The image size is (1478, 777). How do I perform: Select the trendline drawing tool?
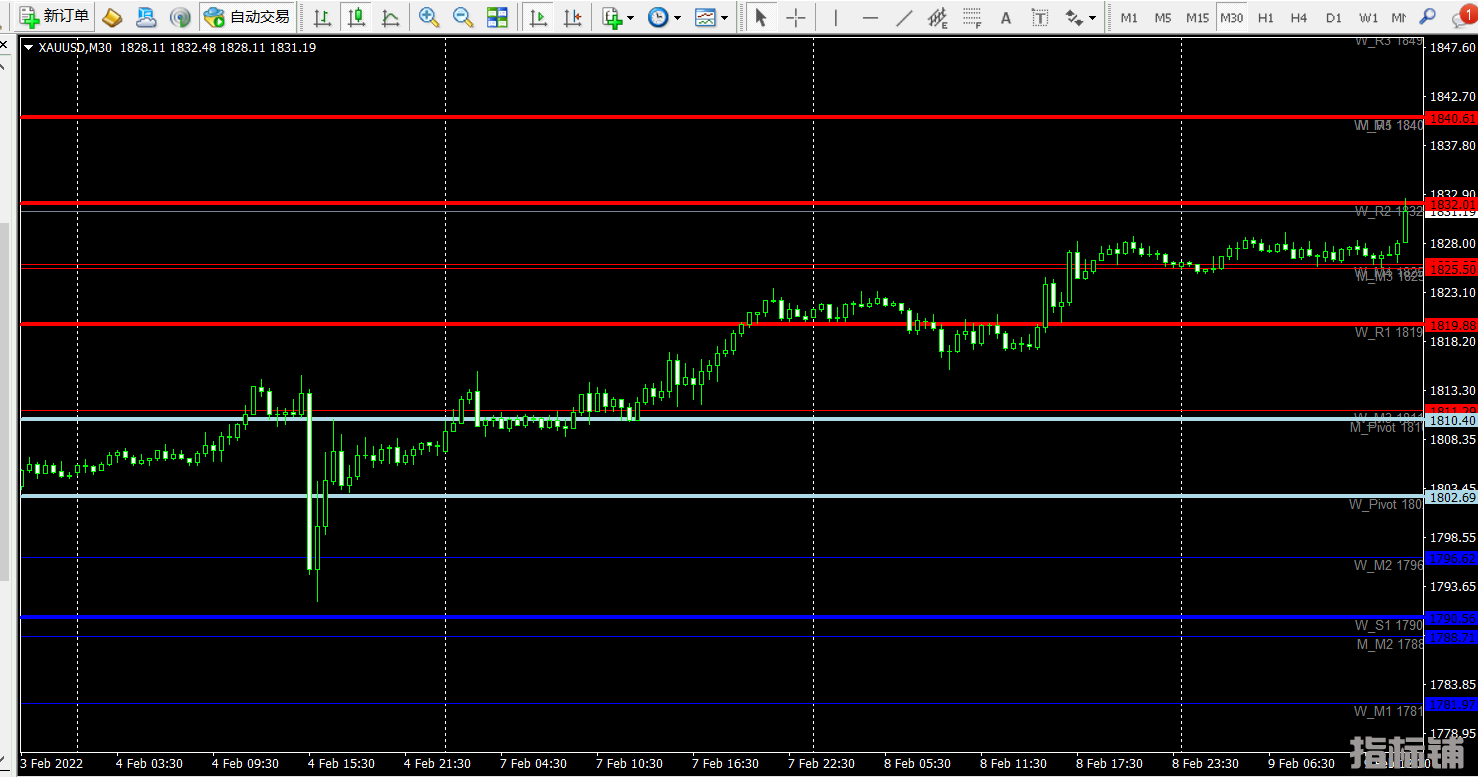(x=904, y=17)
